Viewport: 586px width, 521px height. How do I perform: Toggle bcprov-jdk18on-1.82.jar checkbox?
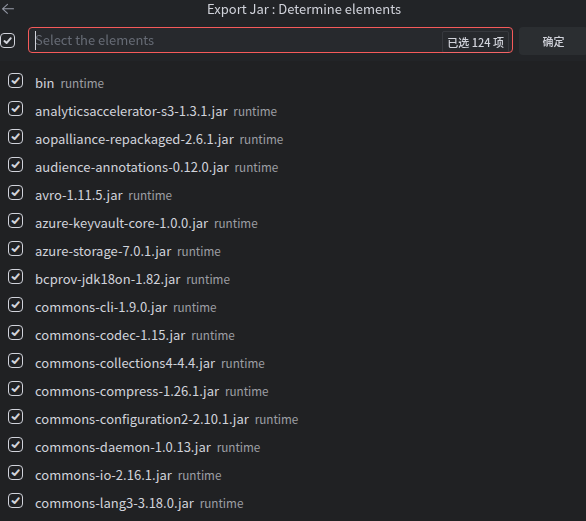[16, 277]
